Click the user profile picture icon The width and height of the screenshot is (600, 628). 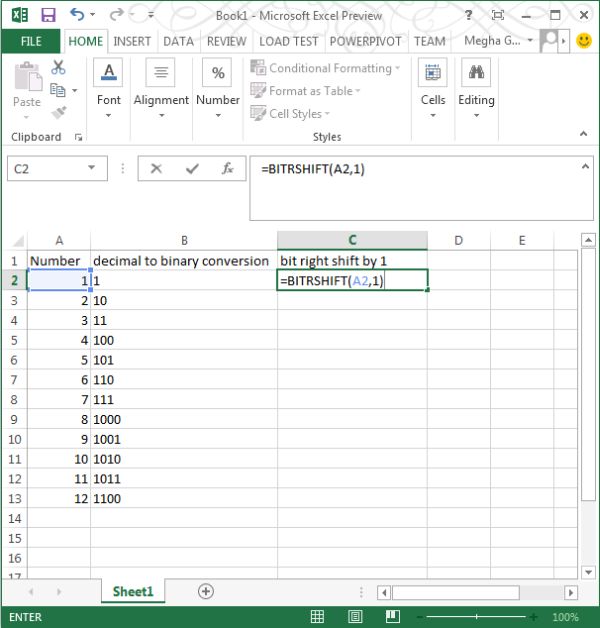[549, 41]
